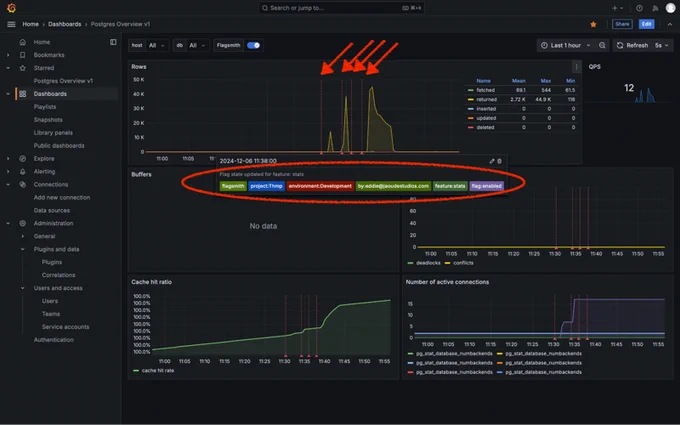Click the Grafana logo icon

coord(11,8)
